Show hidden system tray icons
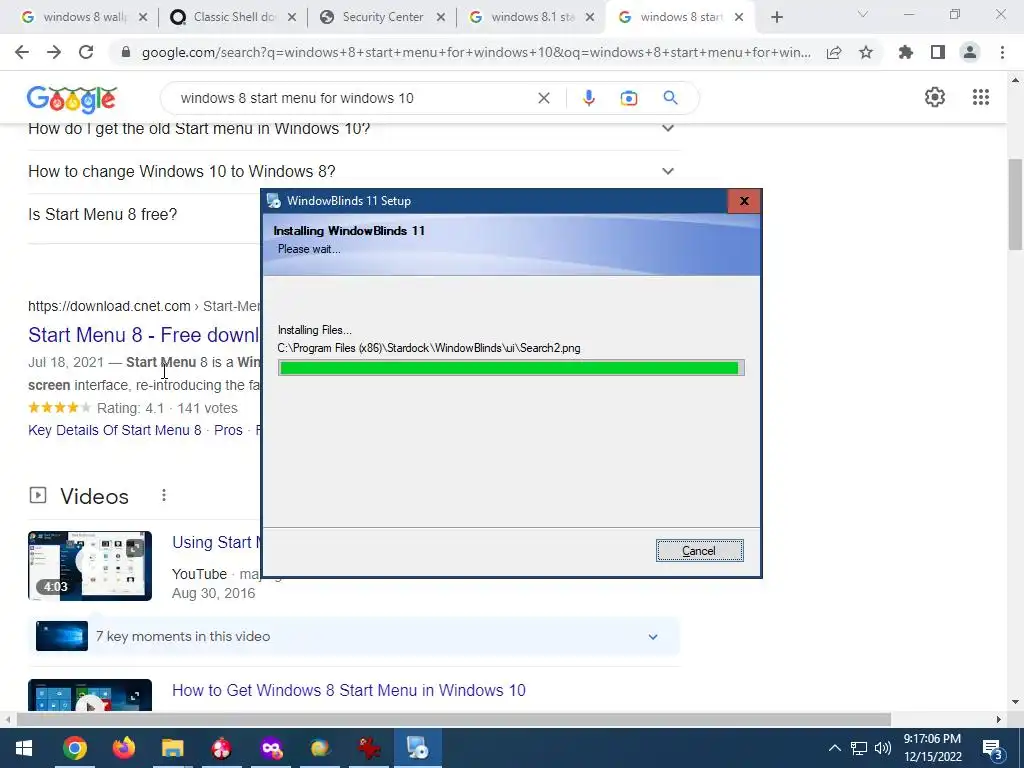 [835, 748]
